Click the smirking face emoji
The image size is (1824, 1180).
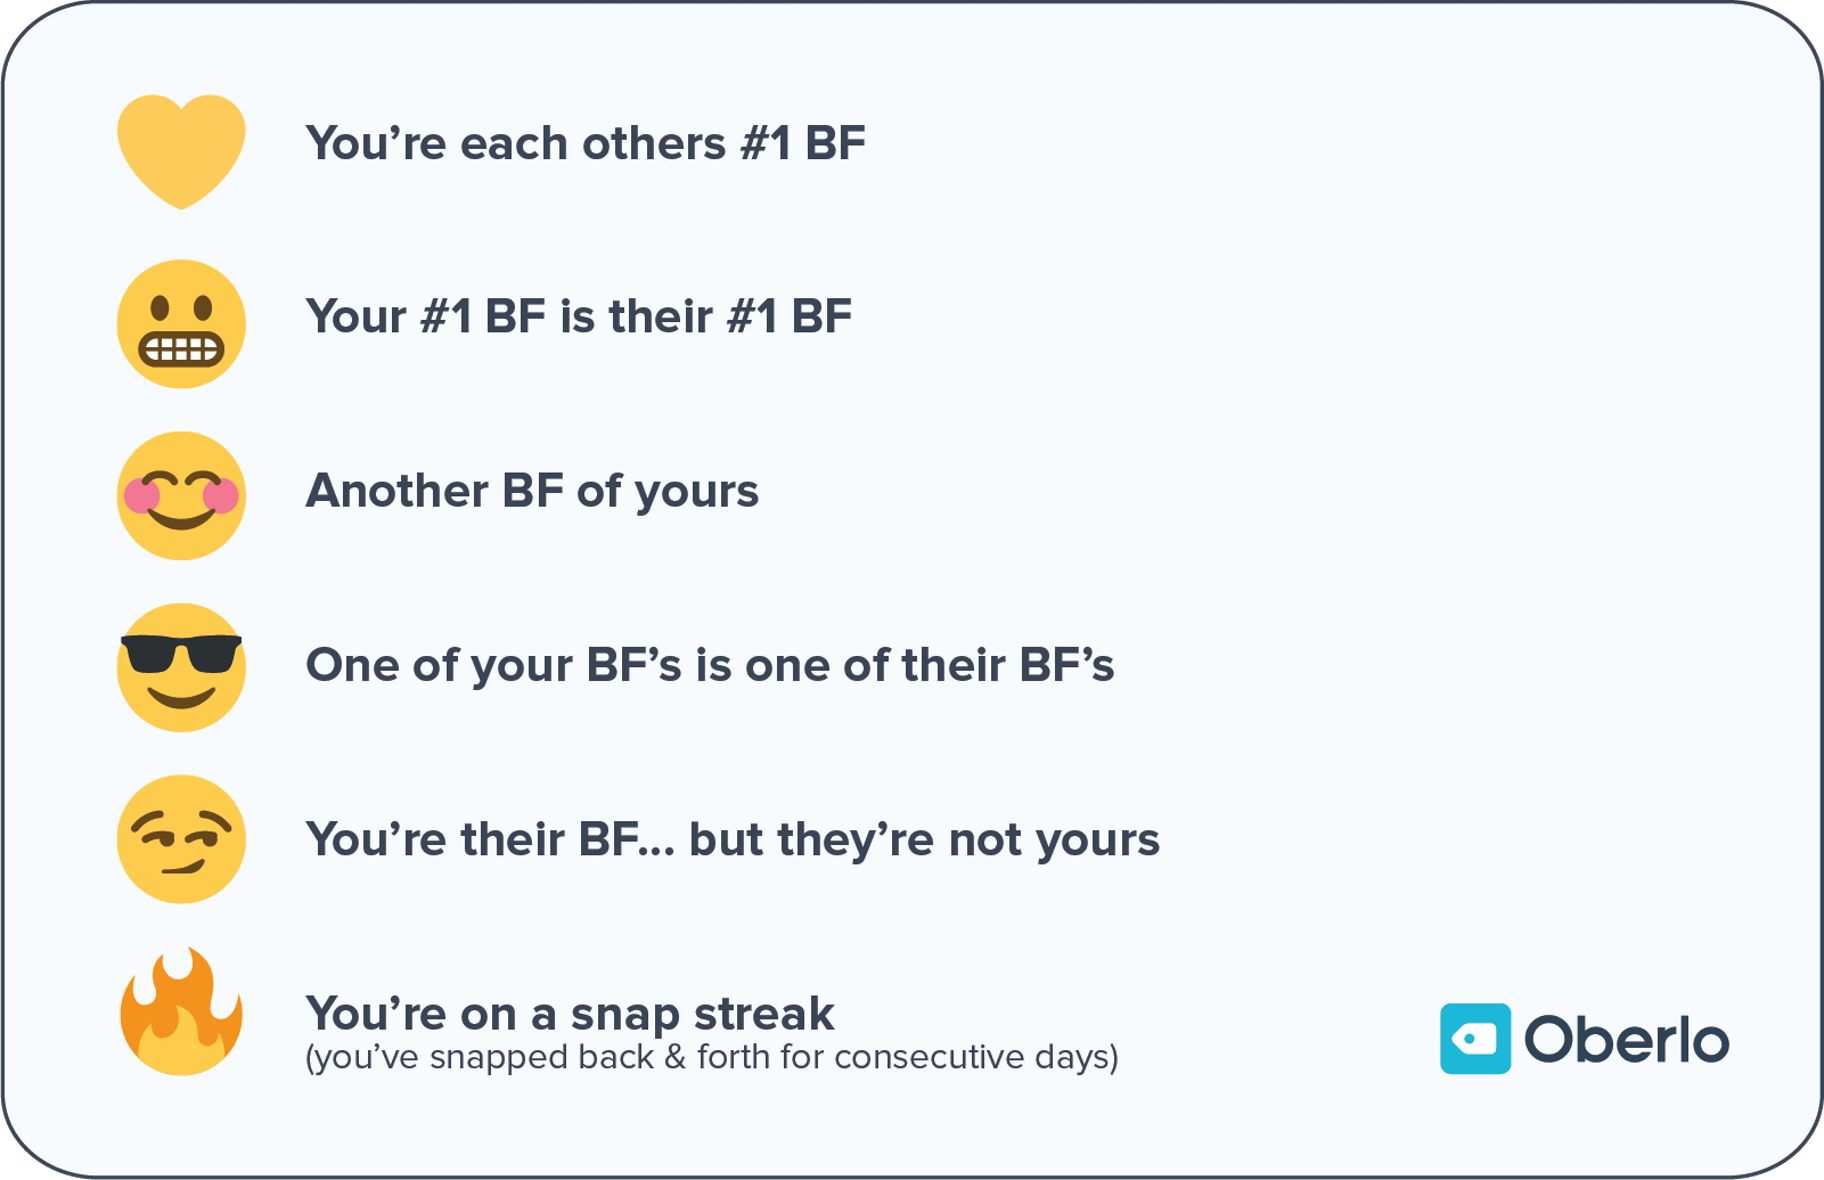181,840
